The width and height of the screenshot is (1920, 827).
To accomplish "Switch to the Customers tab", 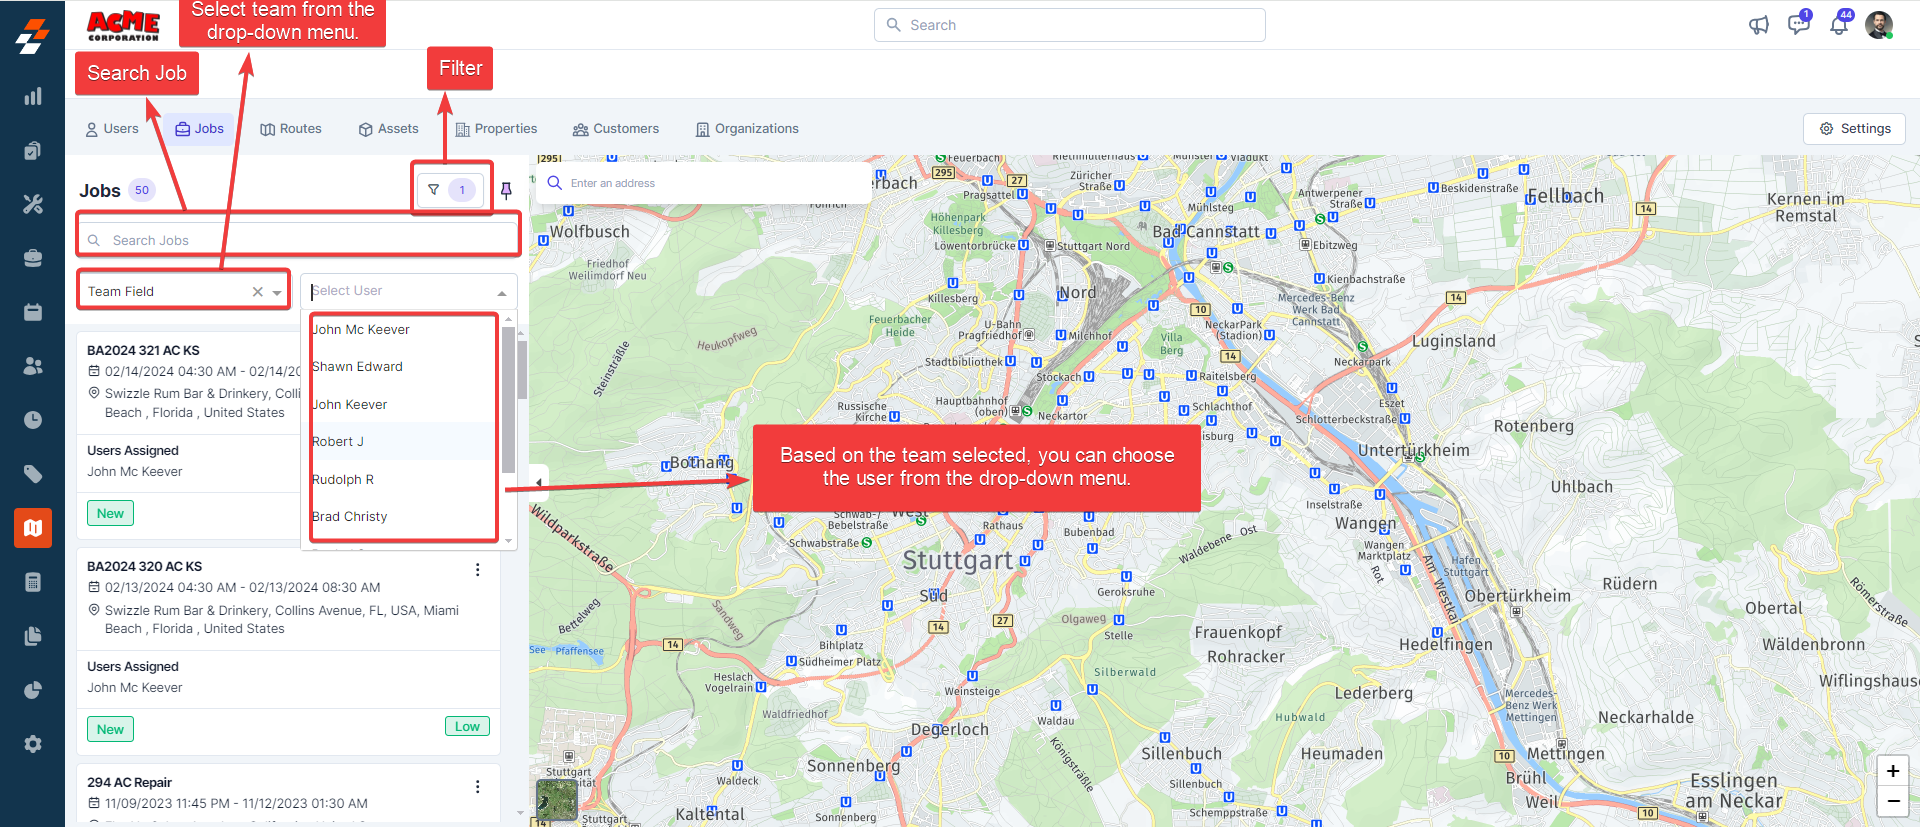I will click(x=615, y=129).
